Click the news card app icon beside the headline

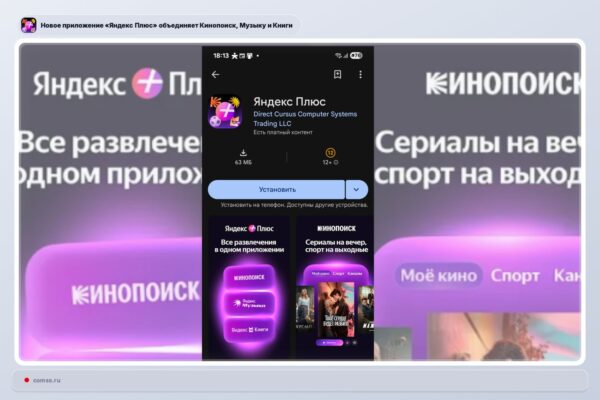click(x=28, y=25)
